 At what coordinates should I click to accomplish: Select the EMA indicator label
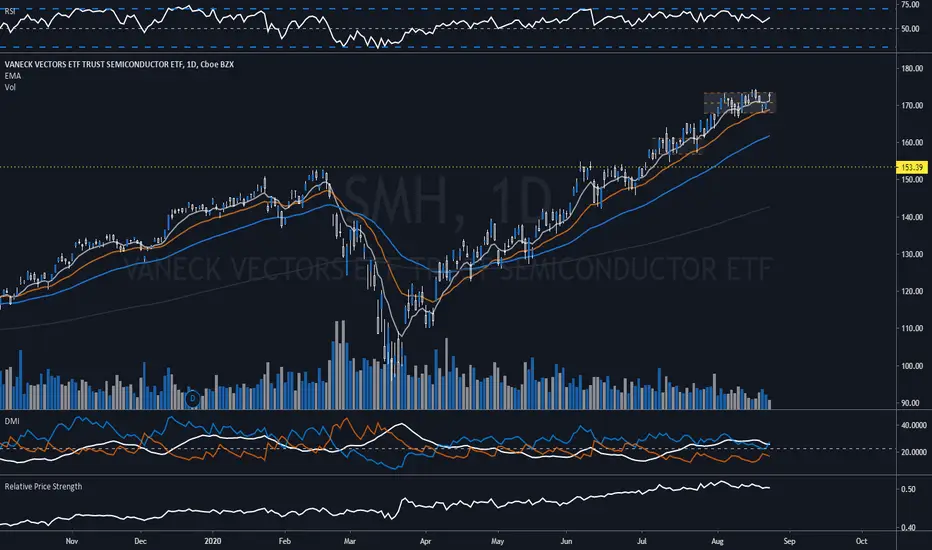pos(12,76)
